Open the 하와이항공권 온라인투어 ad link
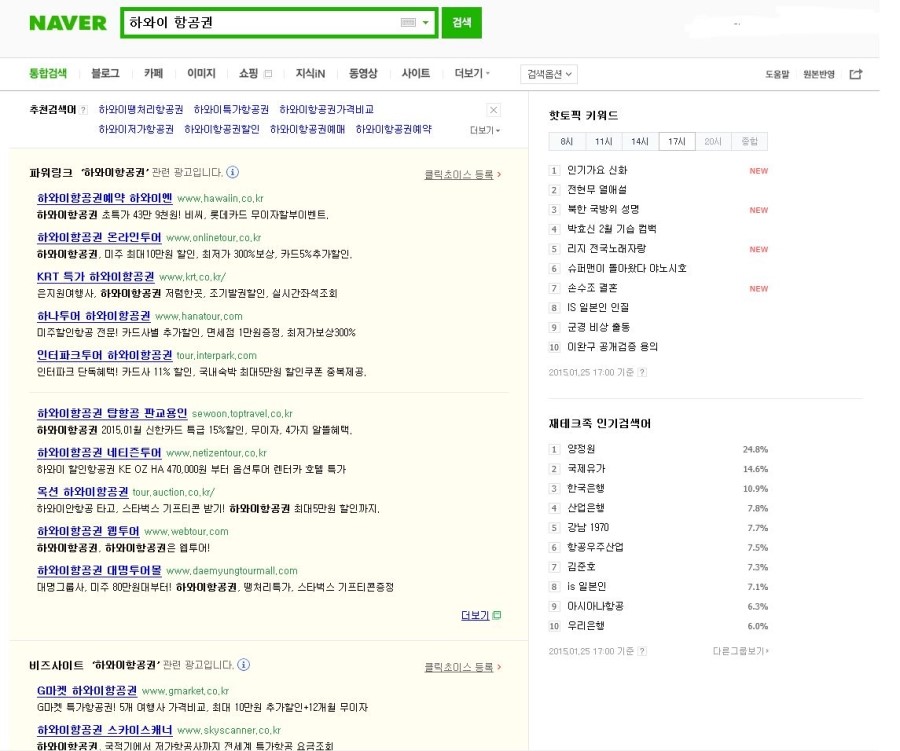 [x=99, y=237]
